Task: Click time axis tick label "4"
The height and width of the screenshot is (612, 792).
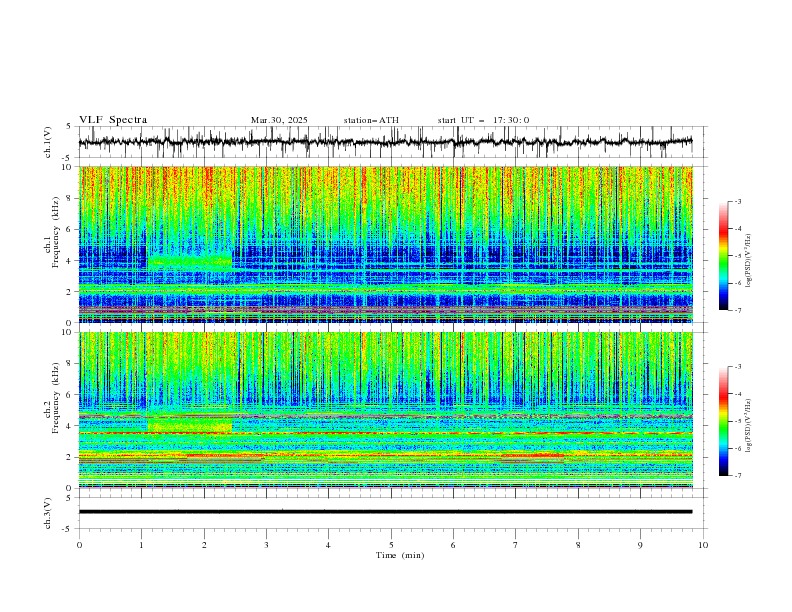Action: (328, 545)
